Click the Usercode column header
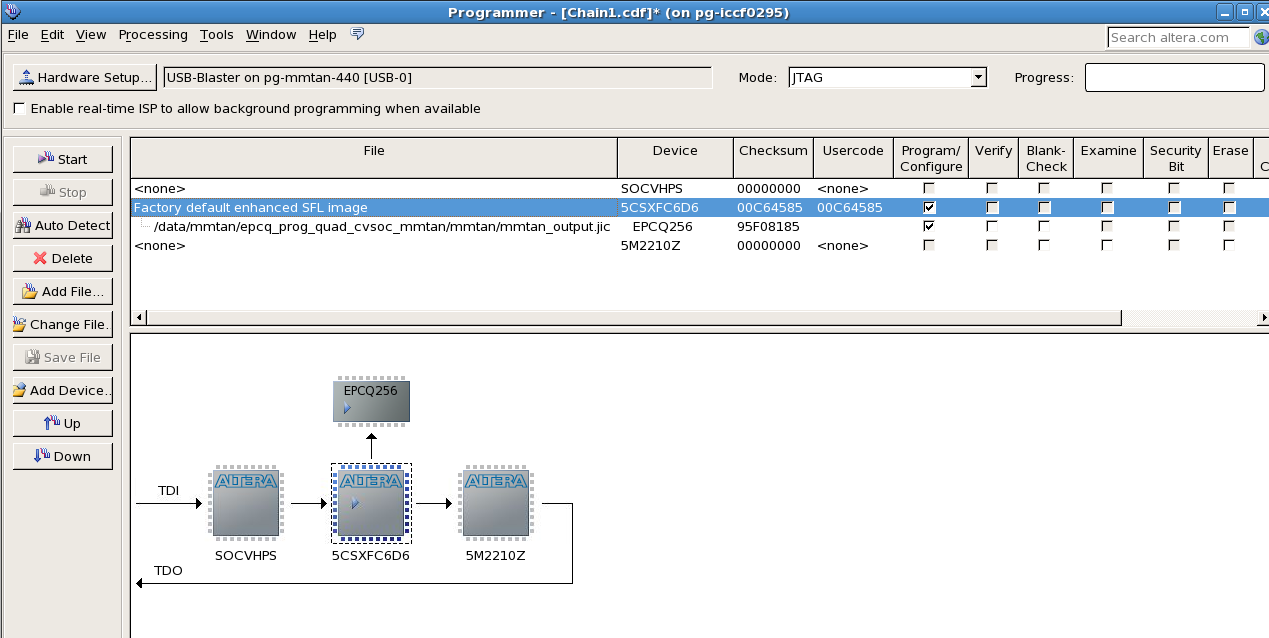This screenshot has height=638, width=1269. click(x=853, y=158)
